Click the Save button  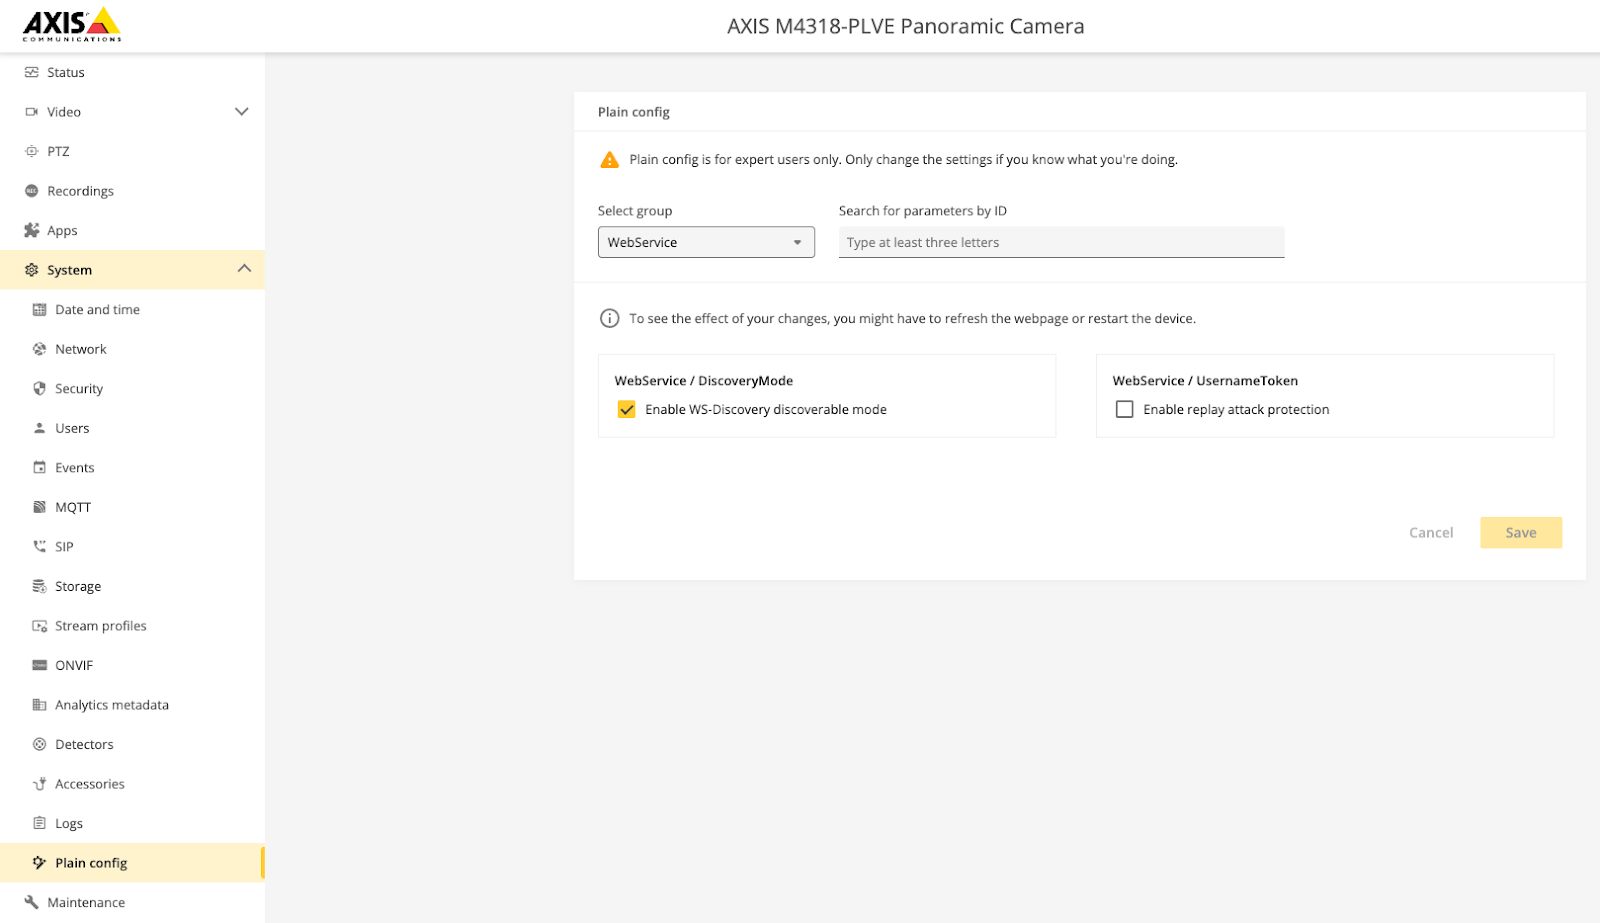pos(1521,533)
